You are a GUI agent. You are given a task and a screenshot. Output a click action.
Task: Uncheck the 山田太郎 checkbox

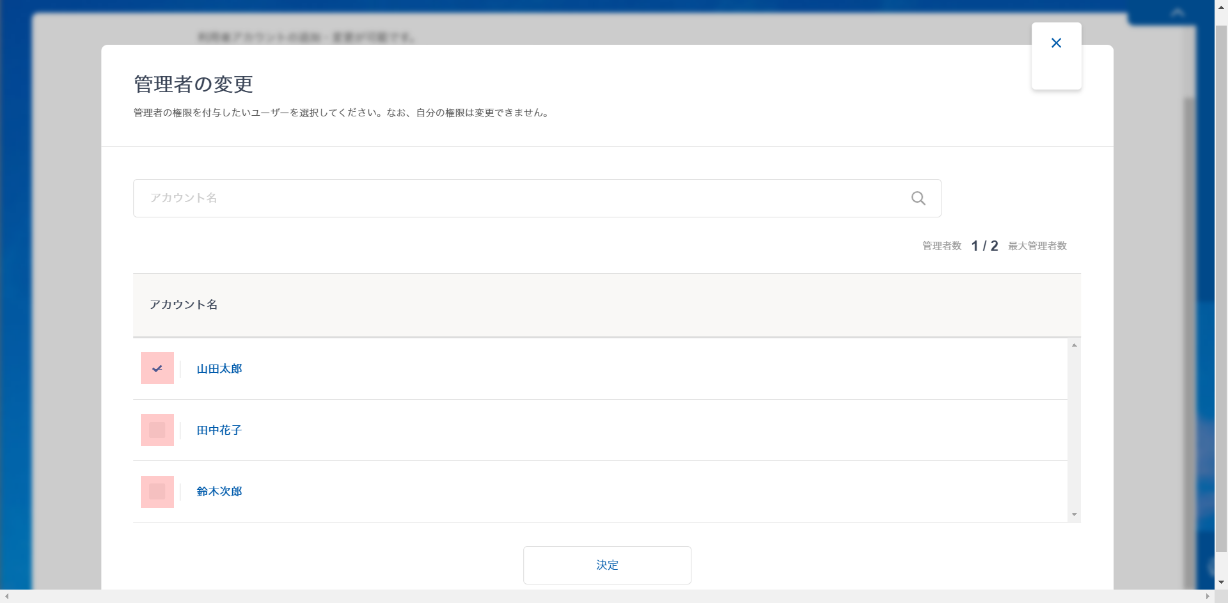tap(157, 368)
